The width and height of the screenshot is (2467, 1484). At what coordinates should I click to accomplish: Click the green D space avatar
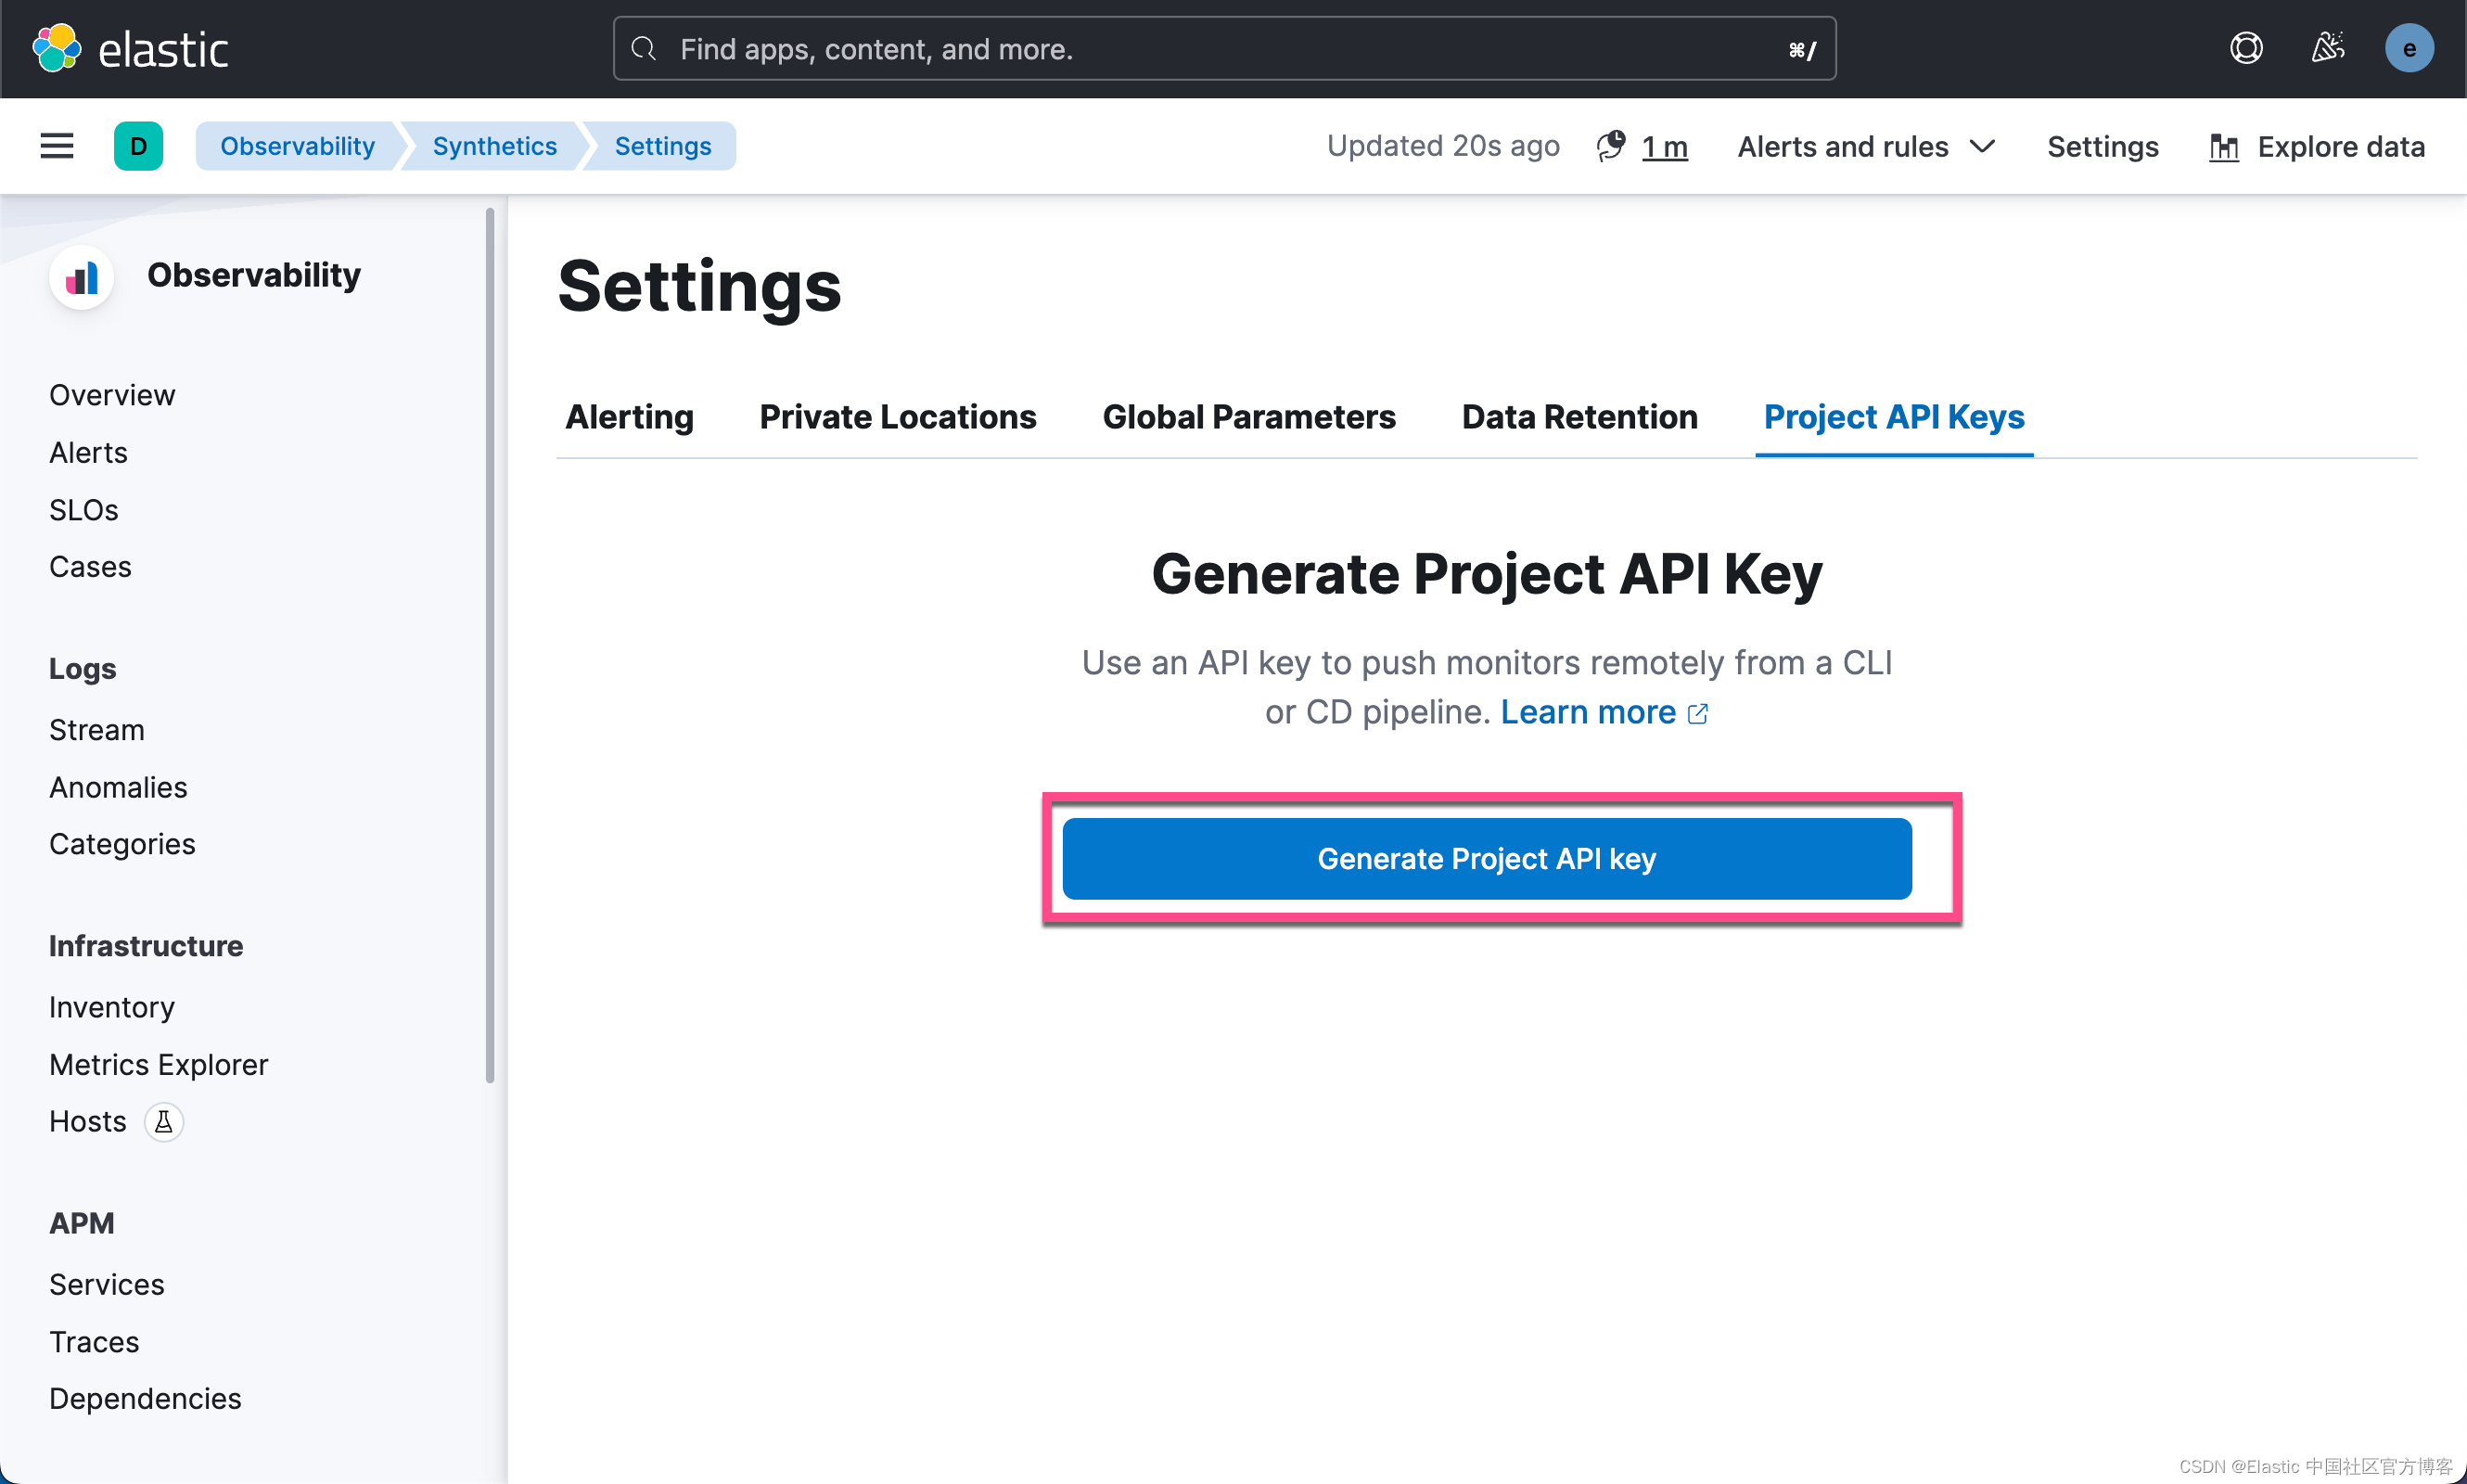tap(138, 146)
